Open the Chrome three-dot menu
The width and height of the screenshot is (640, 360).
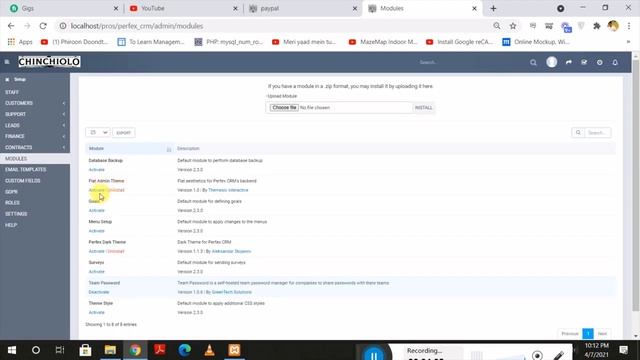point(629,26)
